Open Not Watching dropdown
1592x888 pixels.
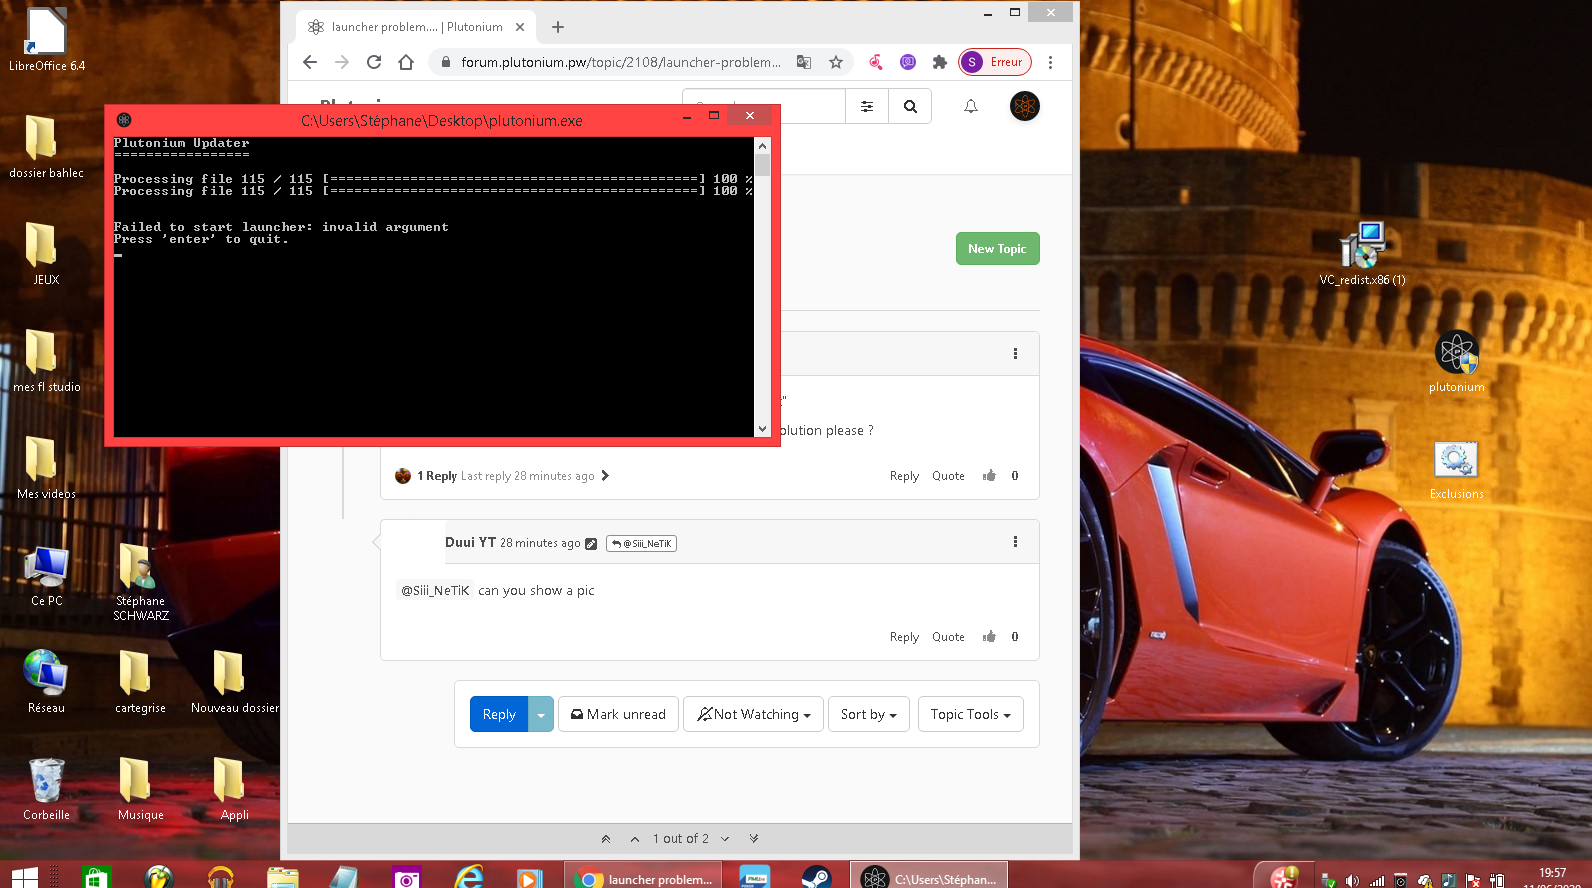[753, 714]
